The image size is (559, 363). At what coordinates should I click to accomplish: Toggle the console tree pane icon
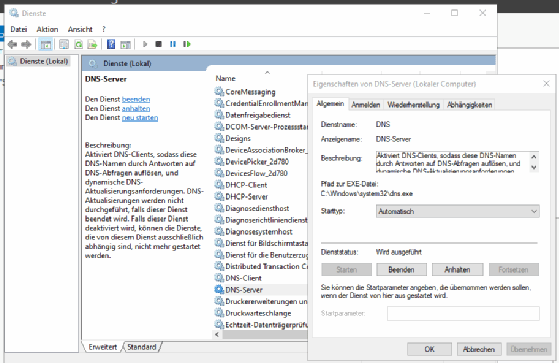point(46,45)
